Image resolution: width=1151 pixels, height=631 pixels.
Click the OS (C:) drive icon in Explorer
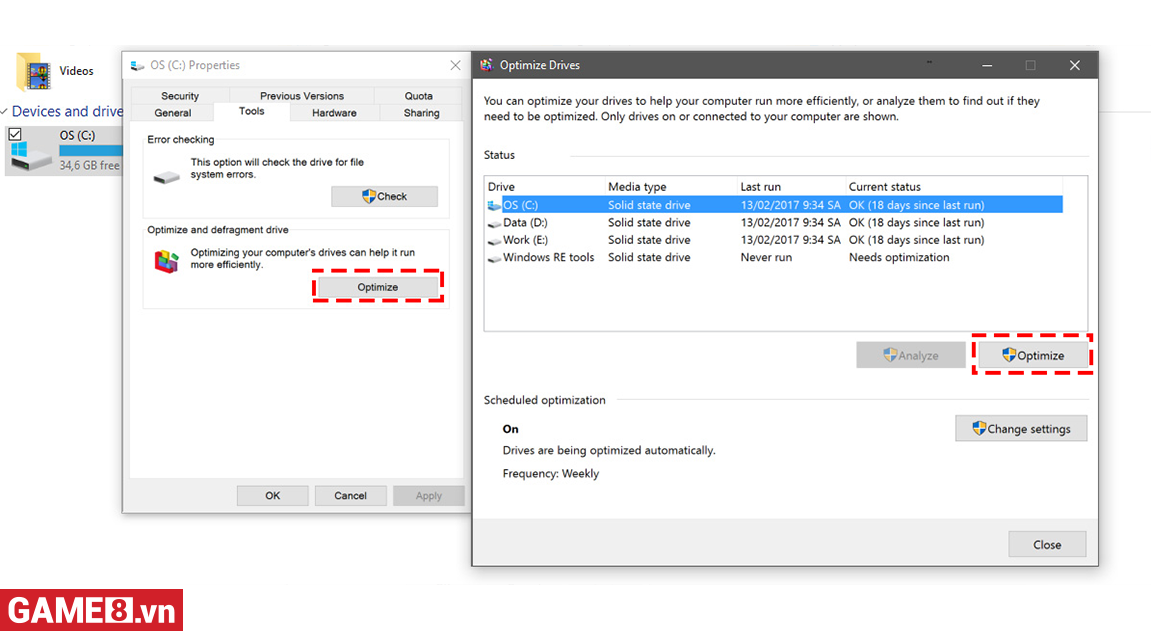[30, 155]
